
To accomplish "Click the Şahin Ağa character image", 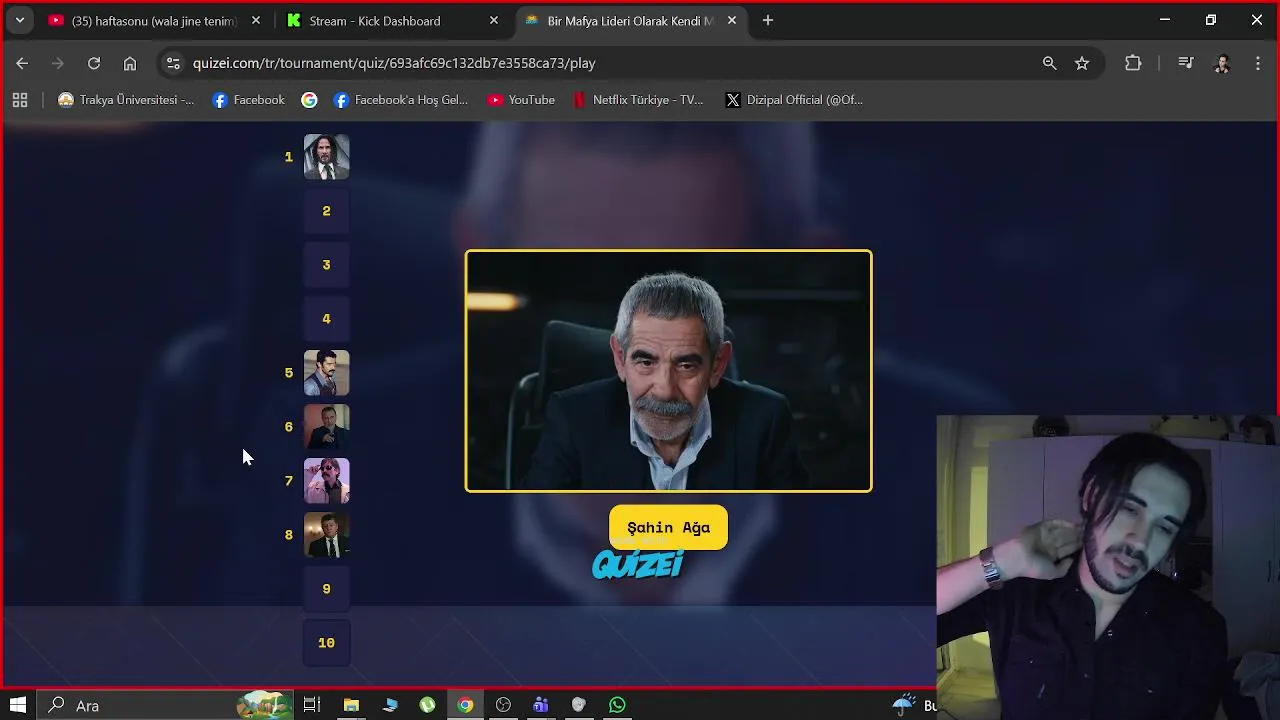I will 669,371.
